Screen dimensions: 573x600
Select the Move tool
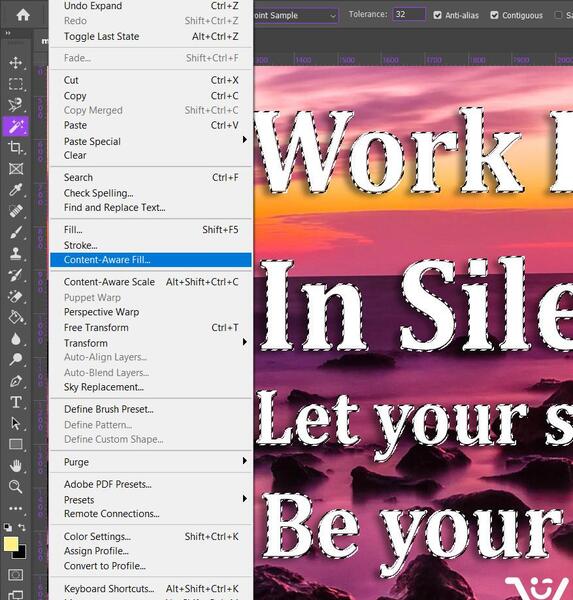click(16, 62)
